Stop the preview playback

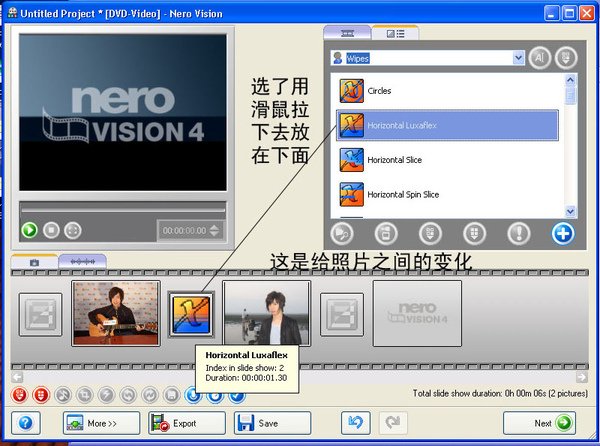click(51, 230)
